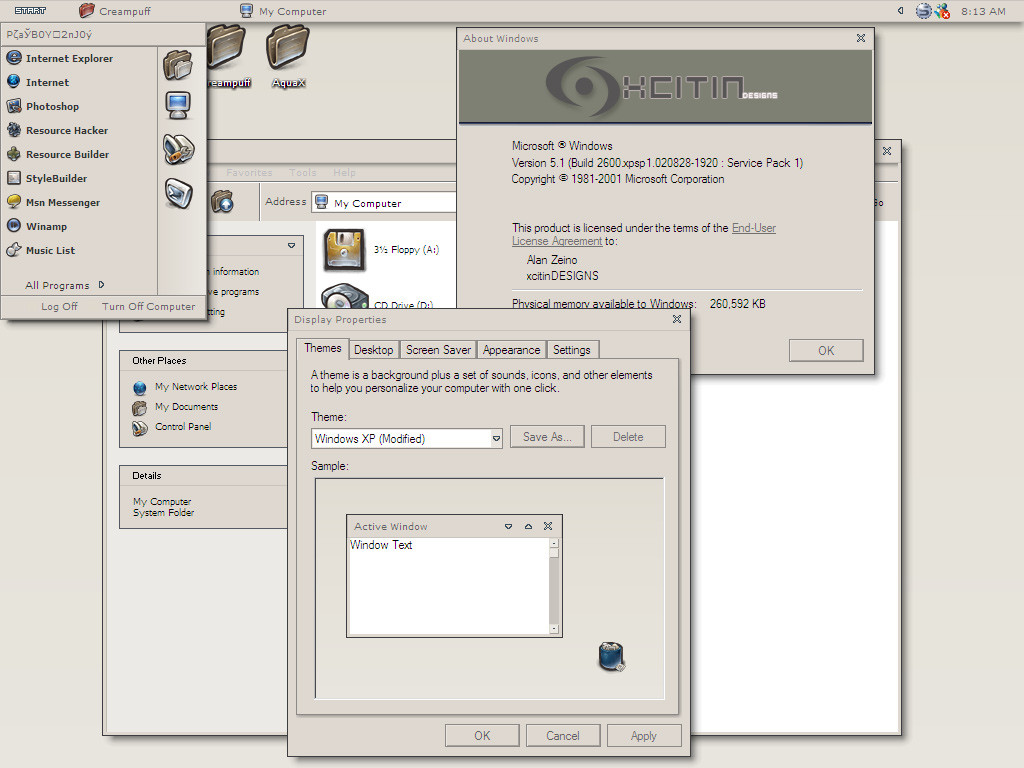Open the Screen Saver tab
The width and height of the screenshot is (1024, 768).
(x=438, y=350)
